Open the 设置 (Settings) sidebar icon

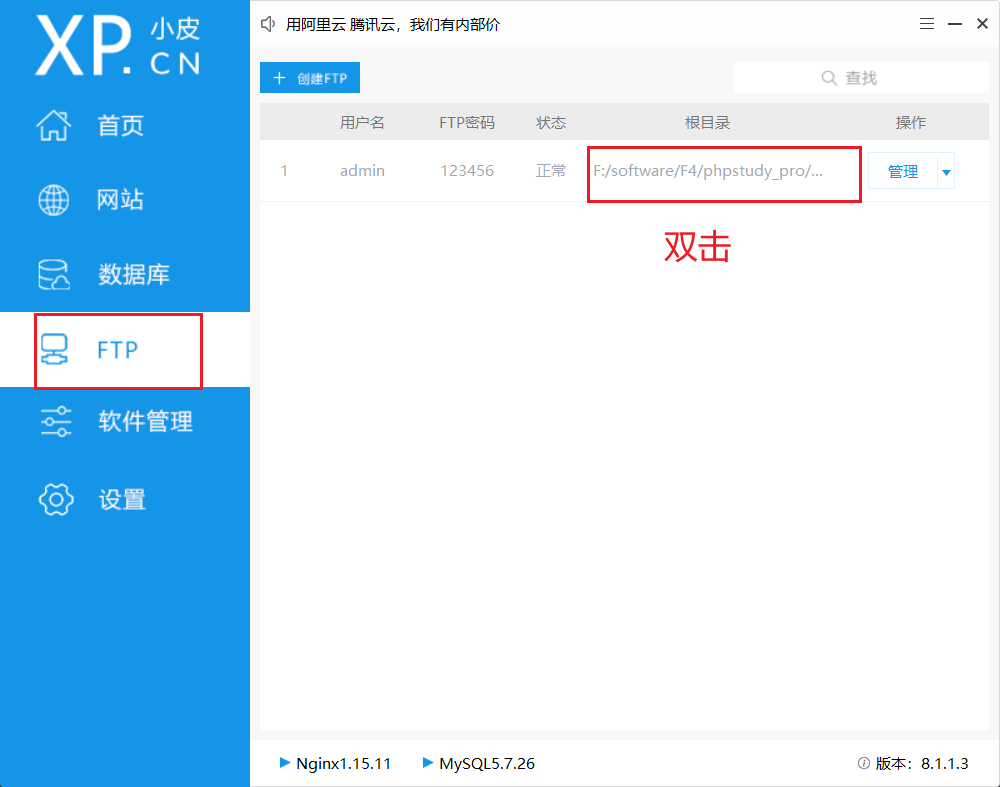point(55,499)
